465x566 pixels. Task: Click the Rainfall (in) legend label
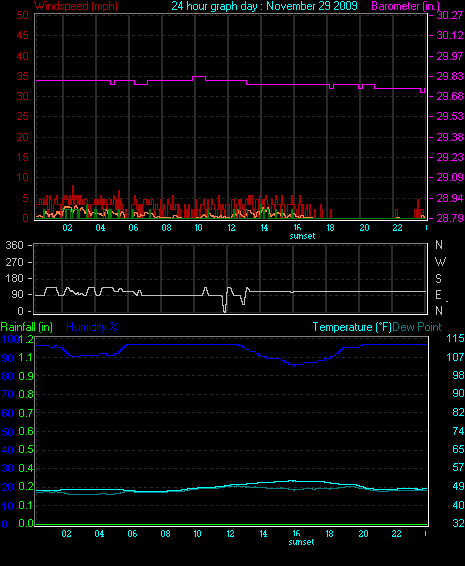[27, 327]
